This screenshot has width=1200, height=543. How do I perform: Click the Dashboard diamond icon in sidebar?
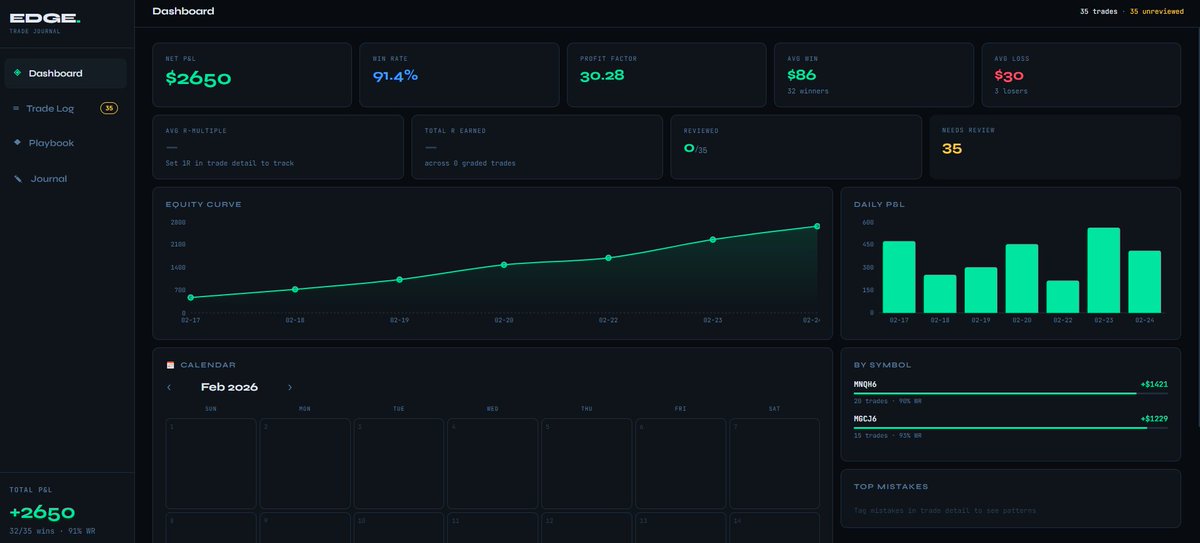[x=17, y=73]
